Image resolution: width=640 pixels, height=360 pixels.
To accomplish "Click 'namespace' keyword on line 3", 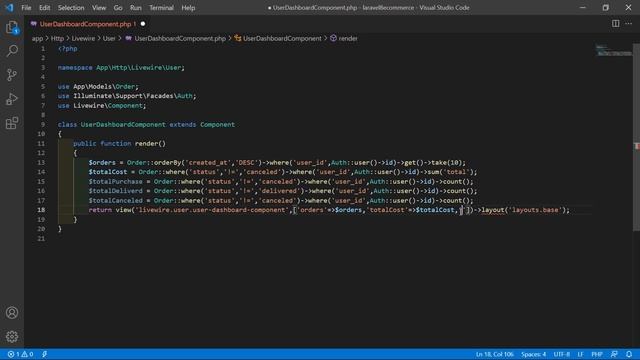I will [75, 68].
